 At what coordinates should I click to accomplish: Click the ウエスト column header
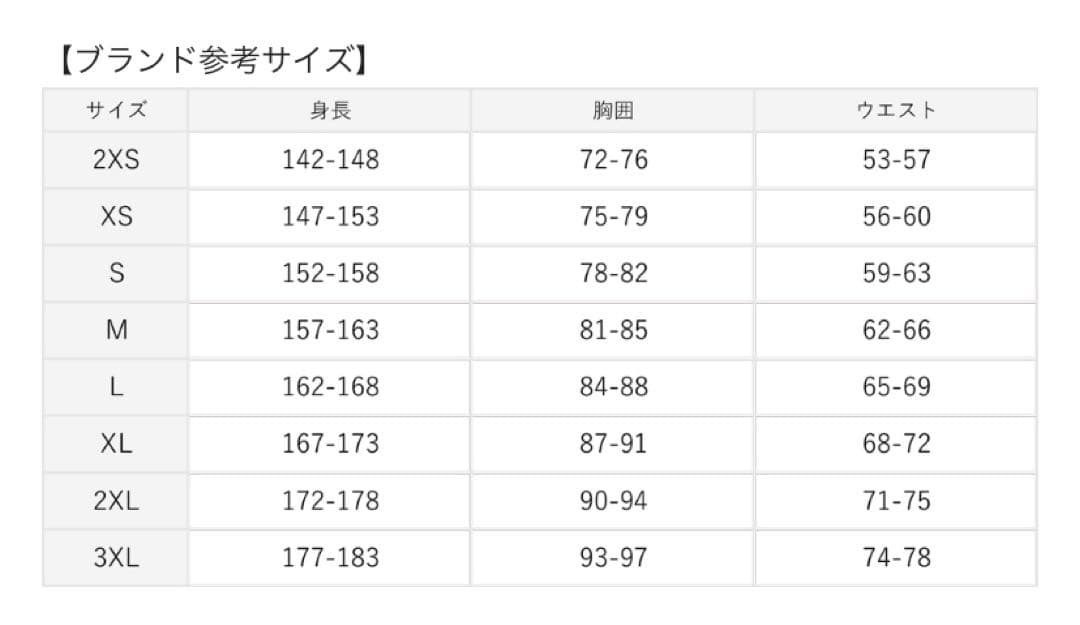tap(896, 111)
